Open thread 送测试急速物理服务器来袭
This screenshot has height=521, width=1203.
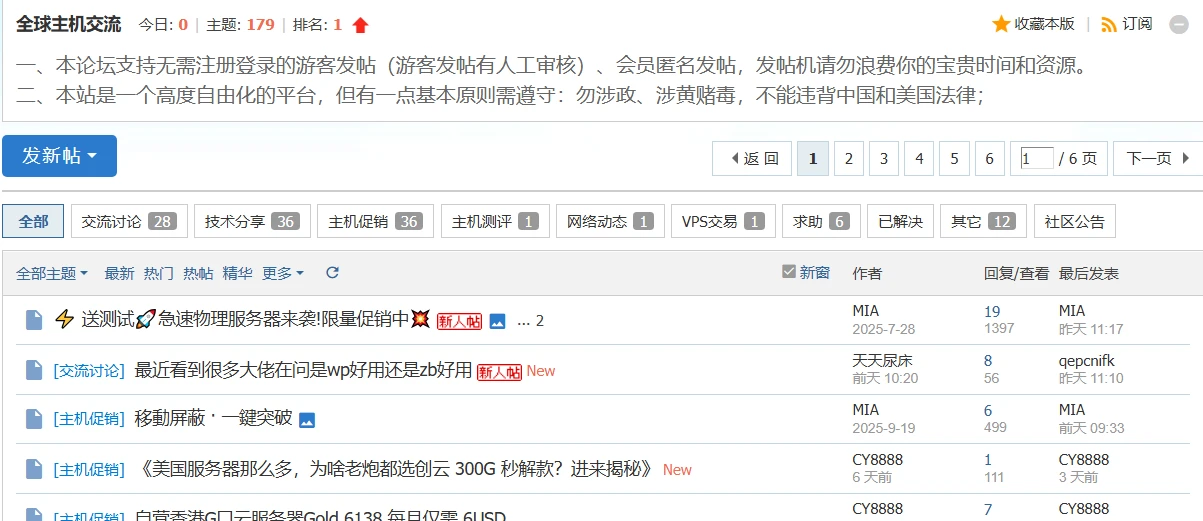pyautogui.click(x=242, y=321)
